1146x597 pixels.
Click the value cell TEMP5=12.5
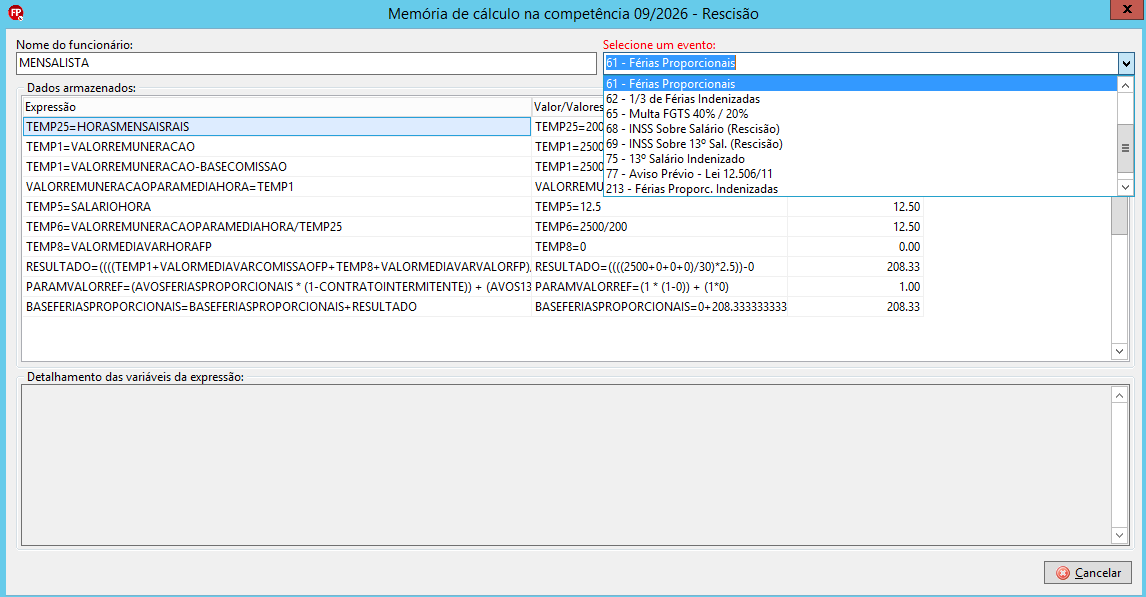tap(659, 207)
